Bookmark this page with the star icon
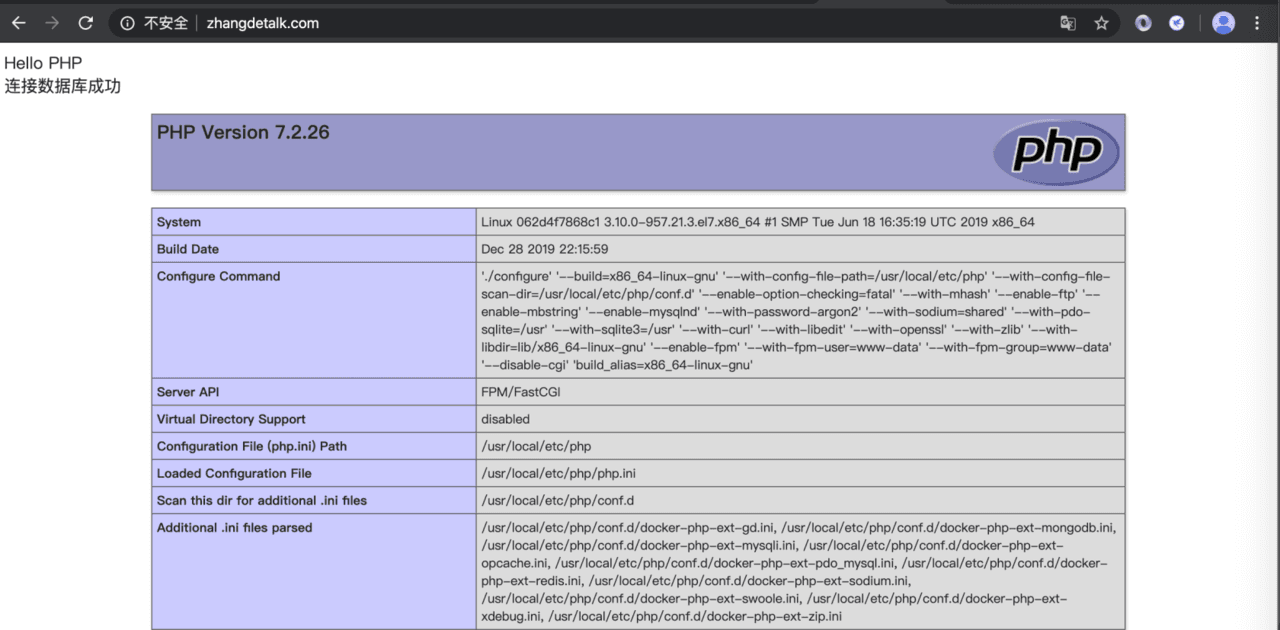Image resolution: width=1280 pixels, height=630 pixels. pos(1101,23)
